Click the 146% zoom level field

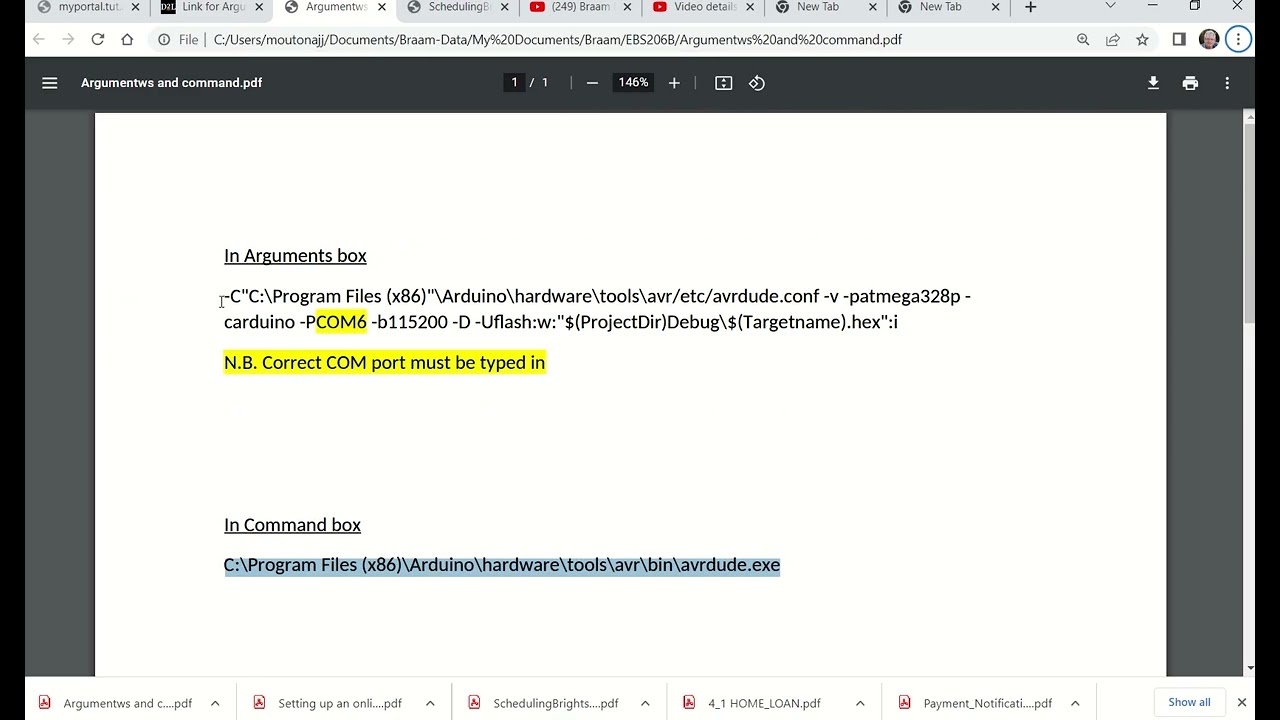pos(632,83)
